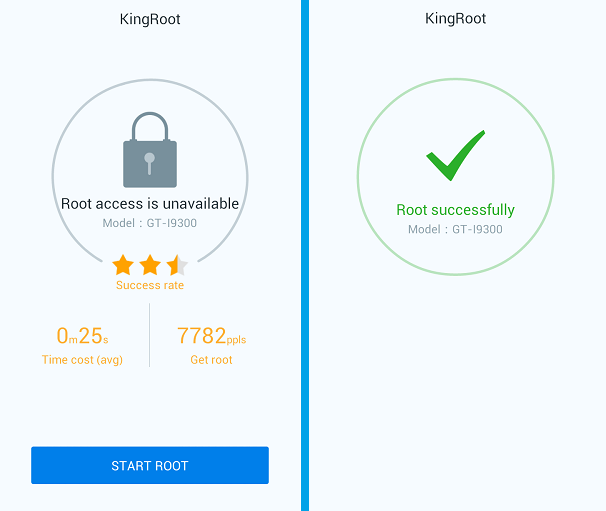Select the left panel KingRoot title

click(150, 19)
